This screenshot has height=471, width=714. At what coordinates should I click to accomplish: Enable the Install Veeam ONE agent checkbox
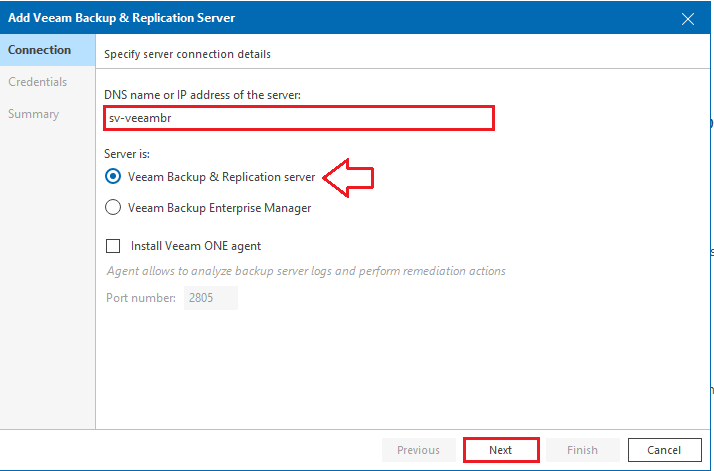[x=113, y=246]
